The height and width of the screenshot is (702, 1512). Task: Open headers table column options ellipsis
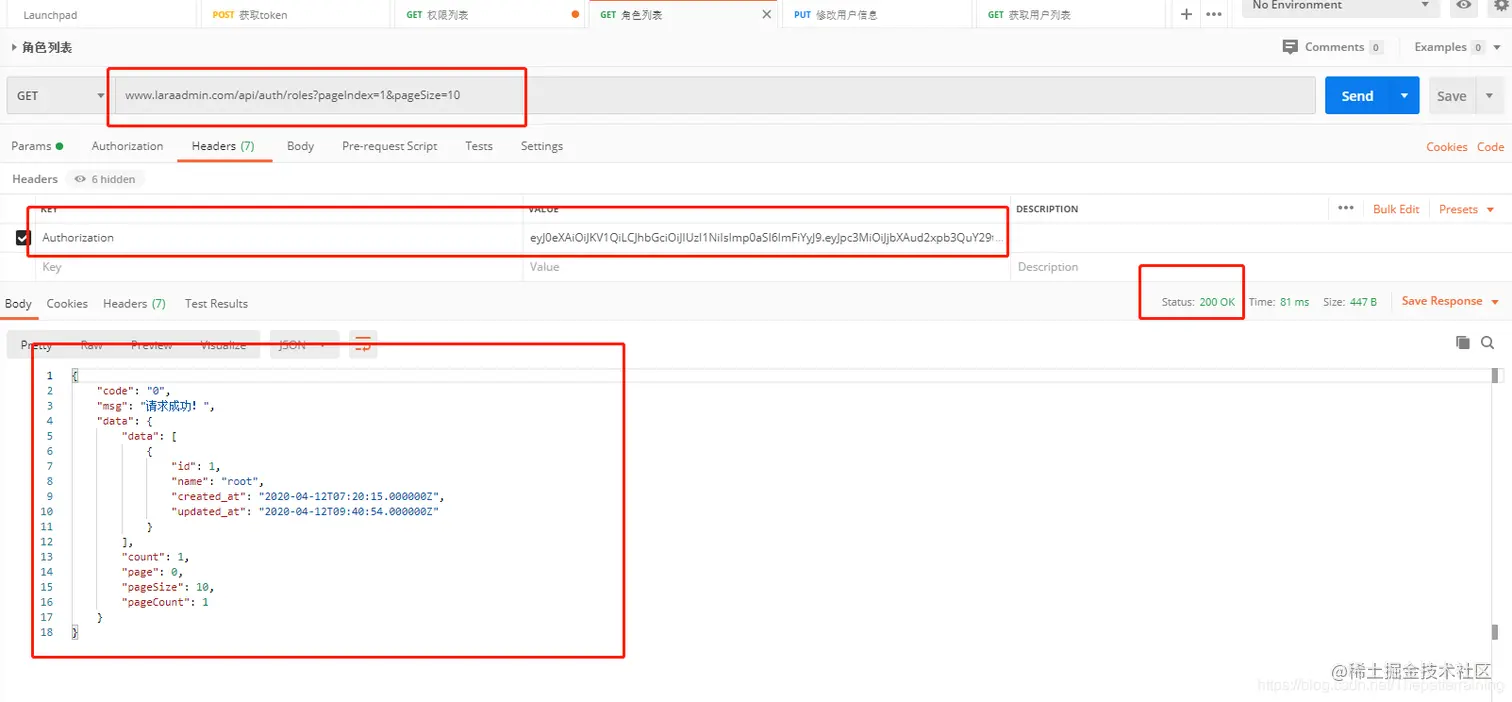[x=1346, y=208]
